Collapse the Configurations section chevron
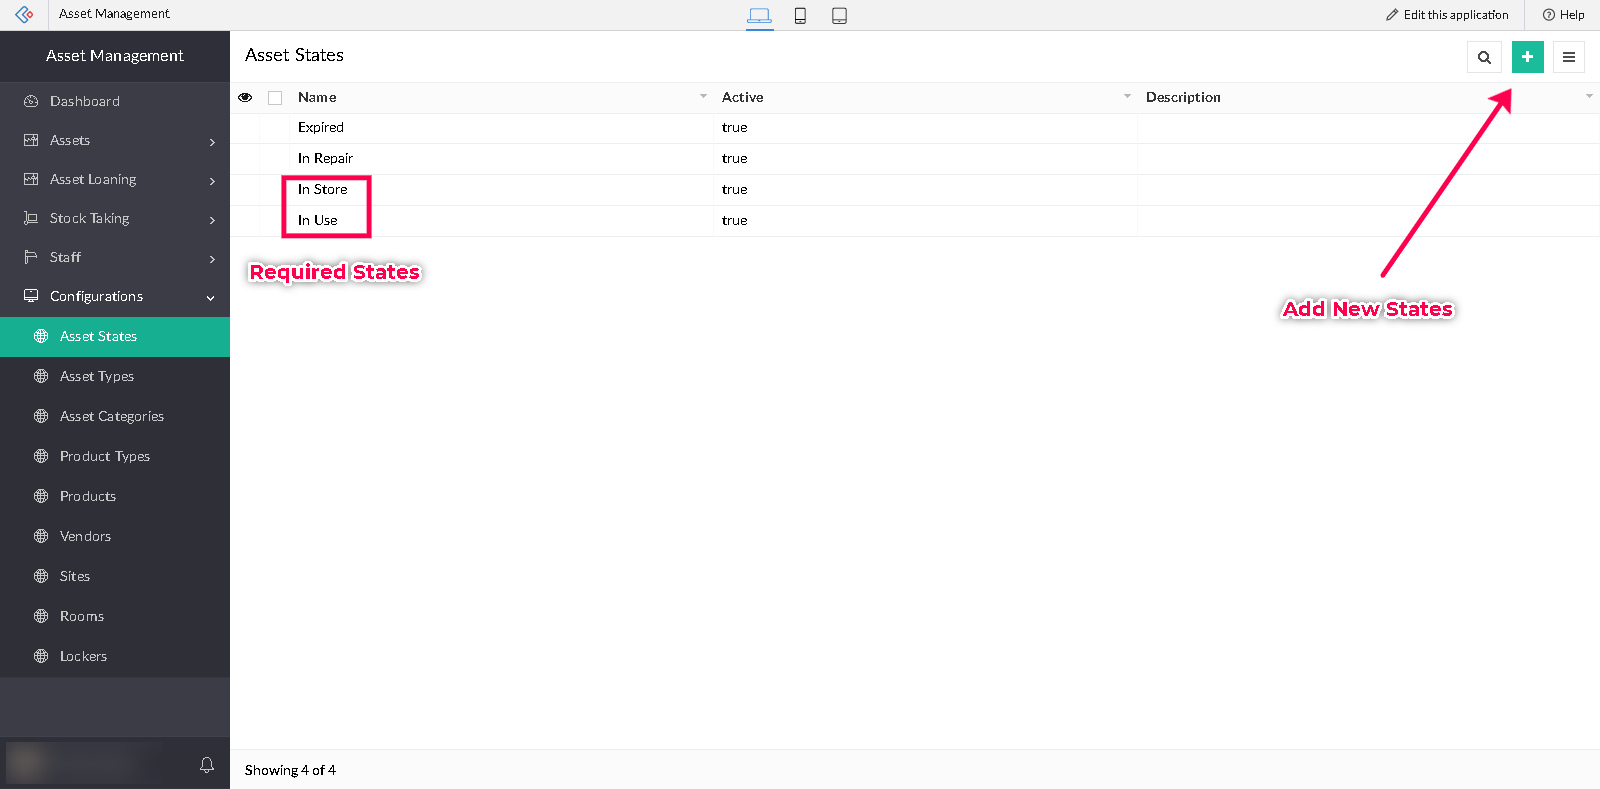 (x=211, y=298)
